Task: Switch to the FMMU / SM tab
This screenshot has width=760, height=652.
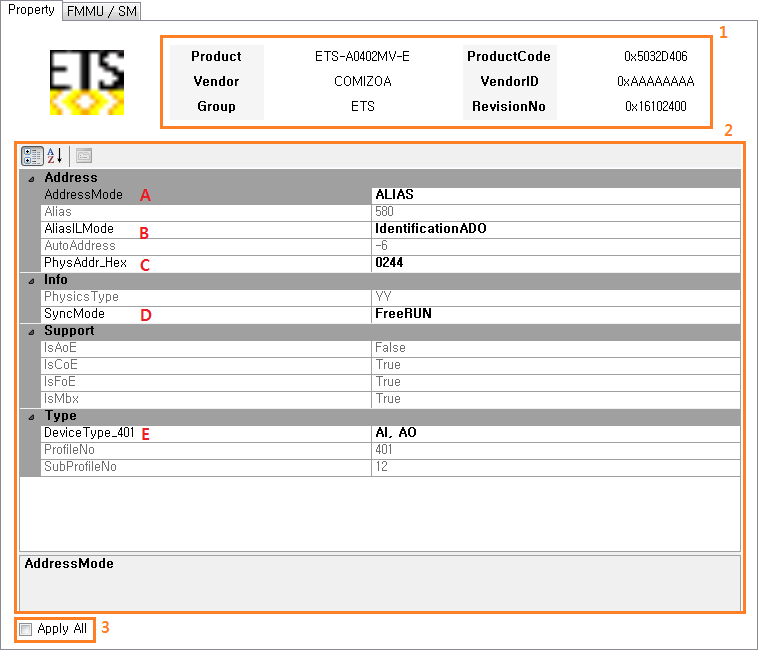Action: pyautogui.click(x=103, y=12)
